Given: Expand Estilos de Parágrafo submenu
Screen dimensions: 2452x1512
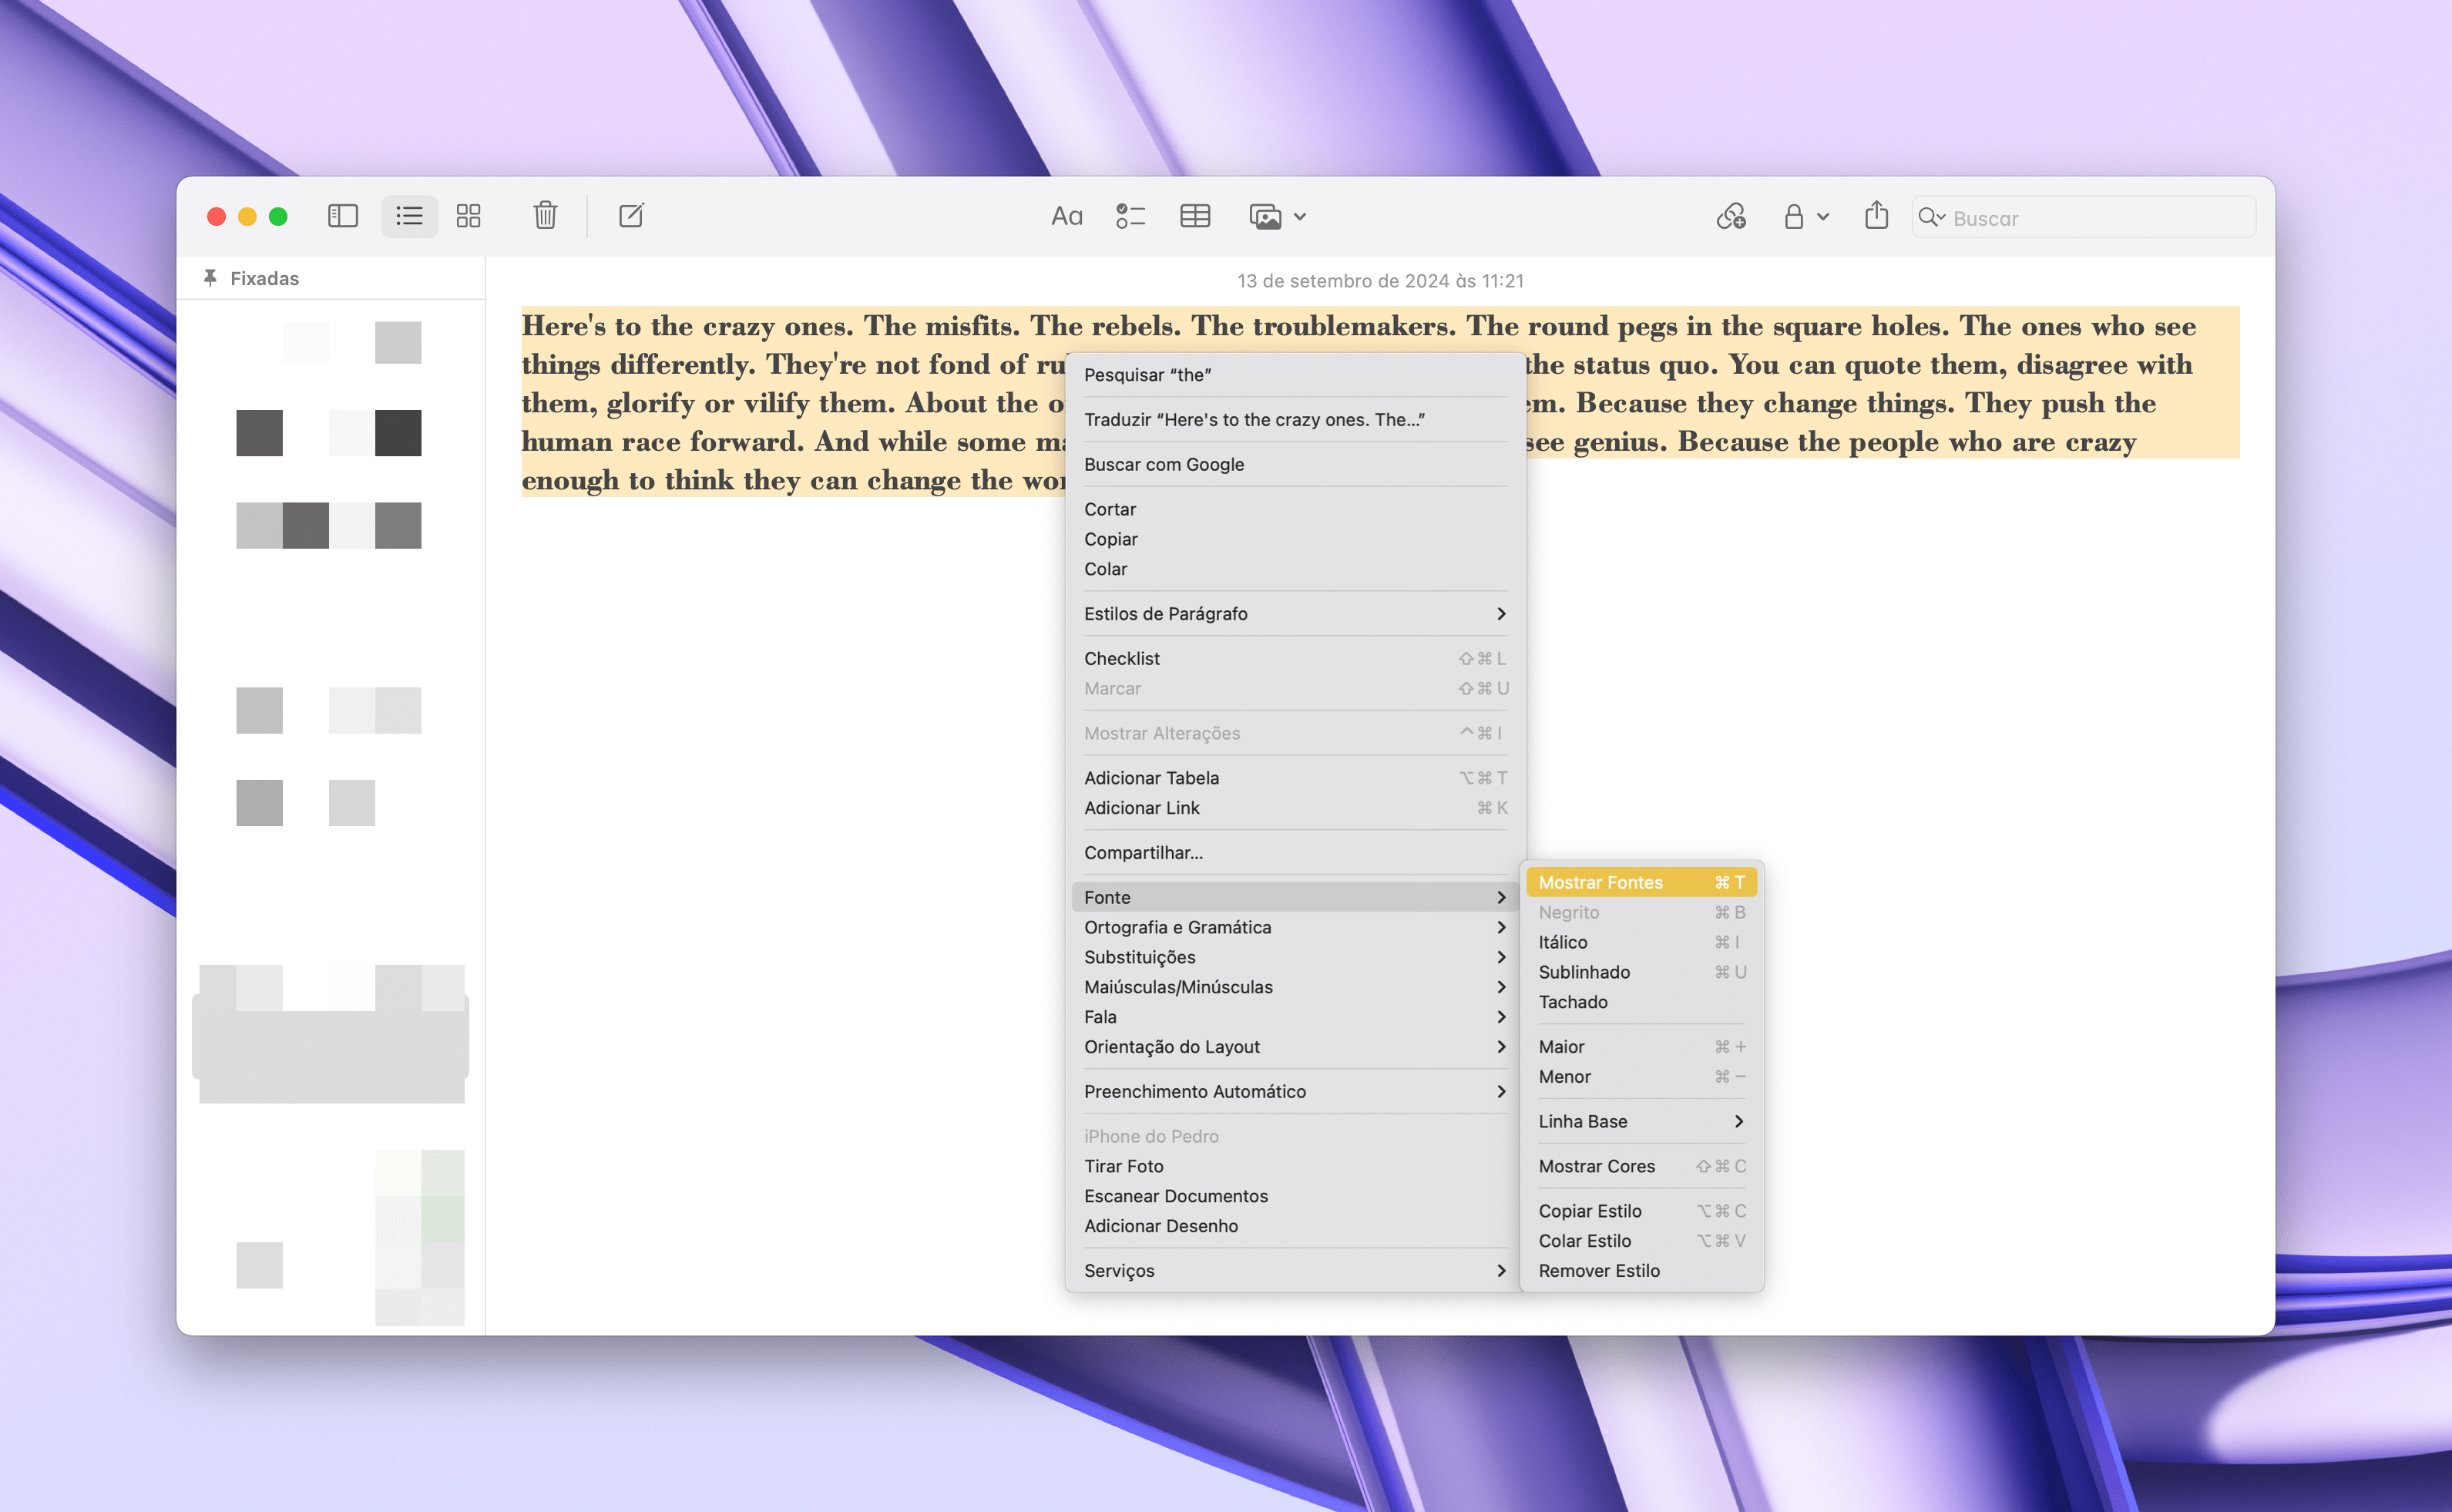Looking at the screenshot, I should point(1295,614).
